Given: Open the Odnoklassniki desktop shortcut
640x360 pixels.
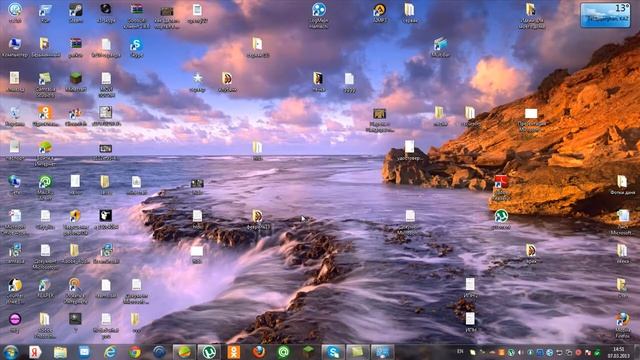Looking at the screenshot, I should tap(45, 116).
